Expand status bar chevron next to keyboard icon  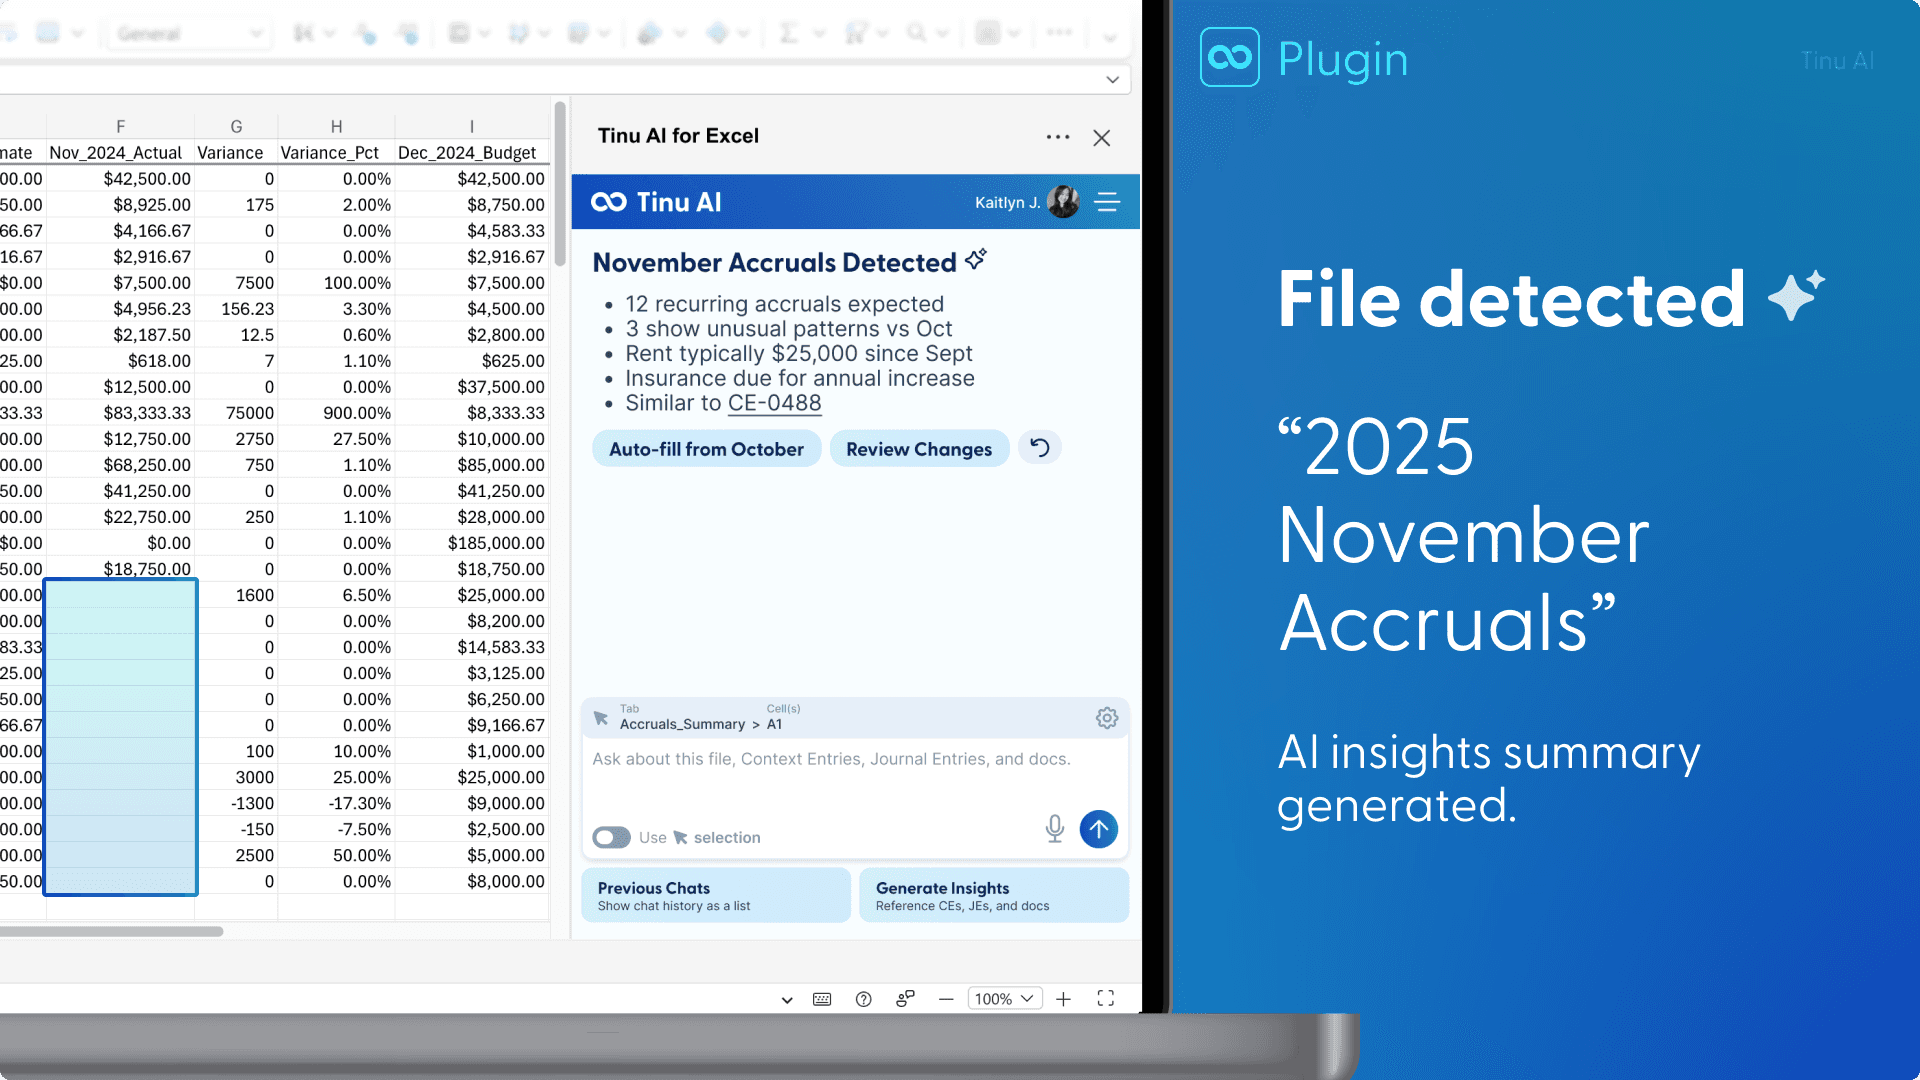pos(787,1000)
